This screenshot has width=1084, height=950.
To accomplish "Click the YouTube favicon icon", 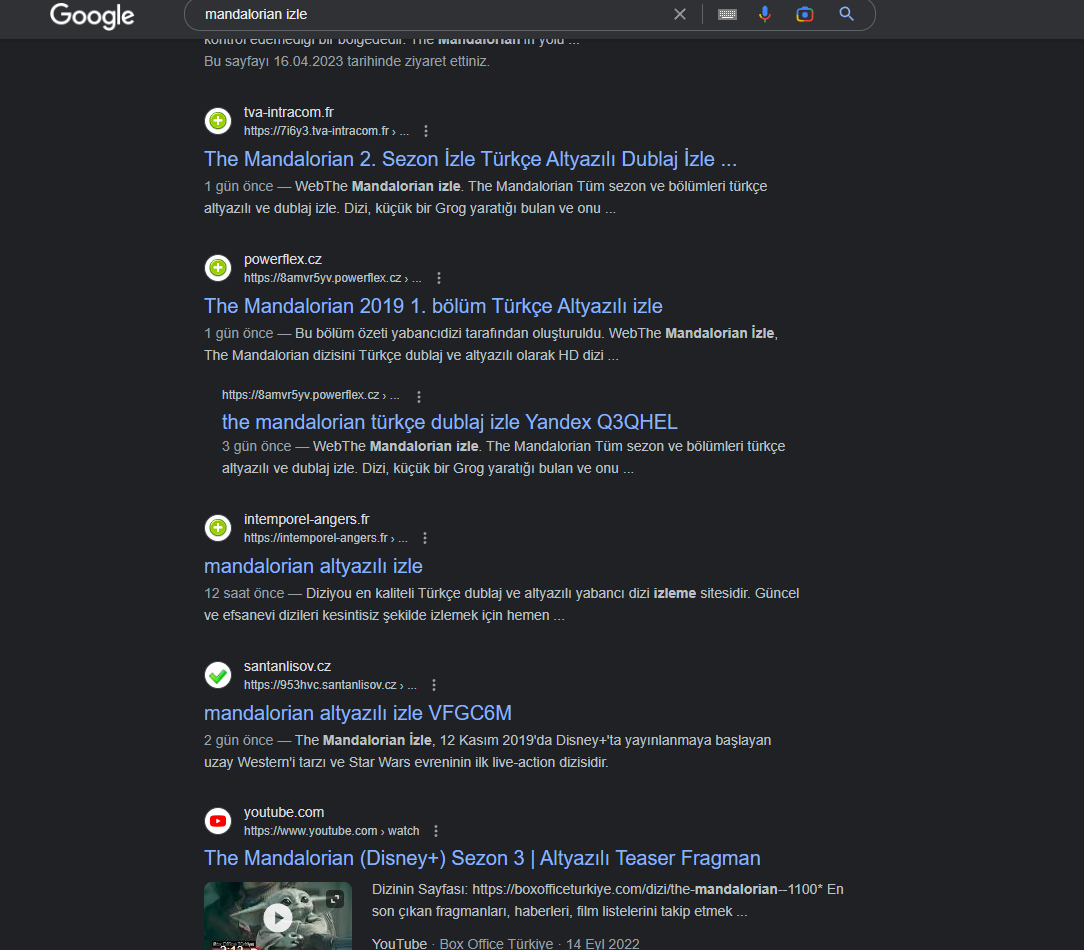I will click(218, 821).
